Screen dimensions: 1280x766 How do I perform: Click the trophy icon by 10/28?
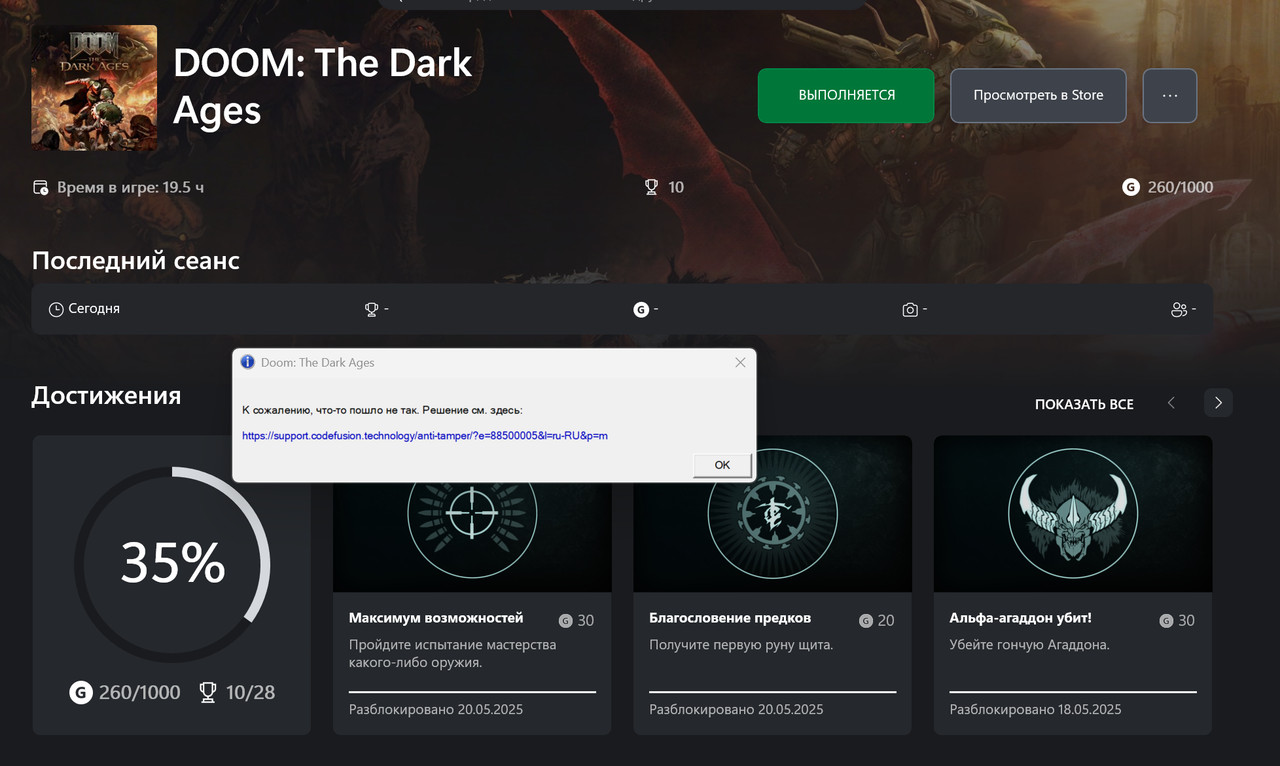tap(208, 692)
